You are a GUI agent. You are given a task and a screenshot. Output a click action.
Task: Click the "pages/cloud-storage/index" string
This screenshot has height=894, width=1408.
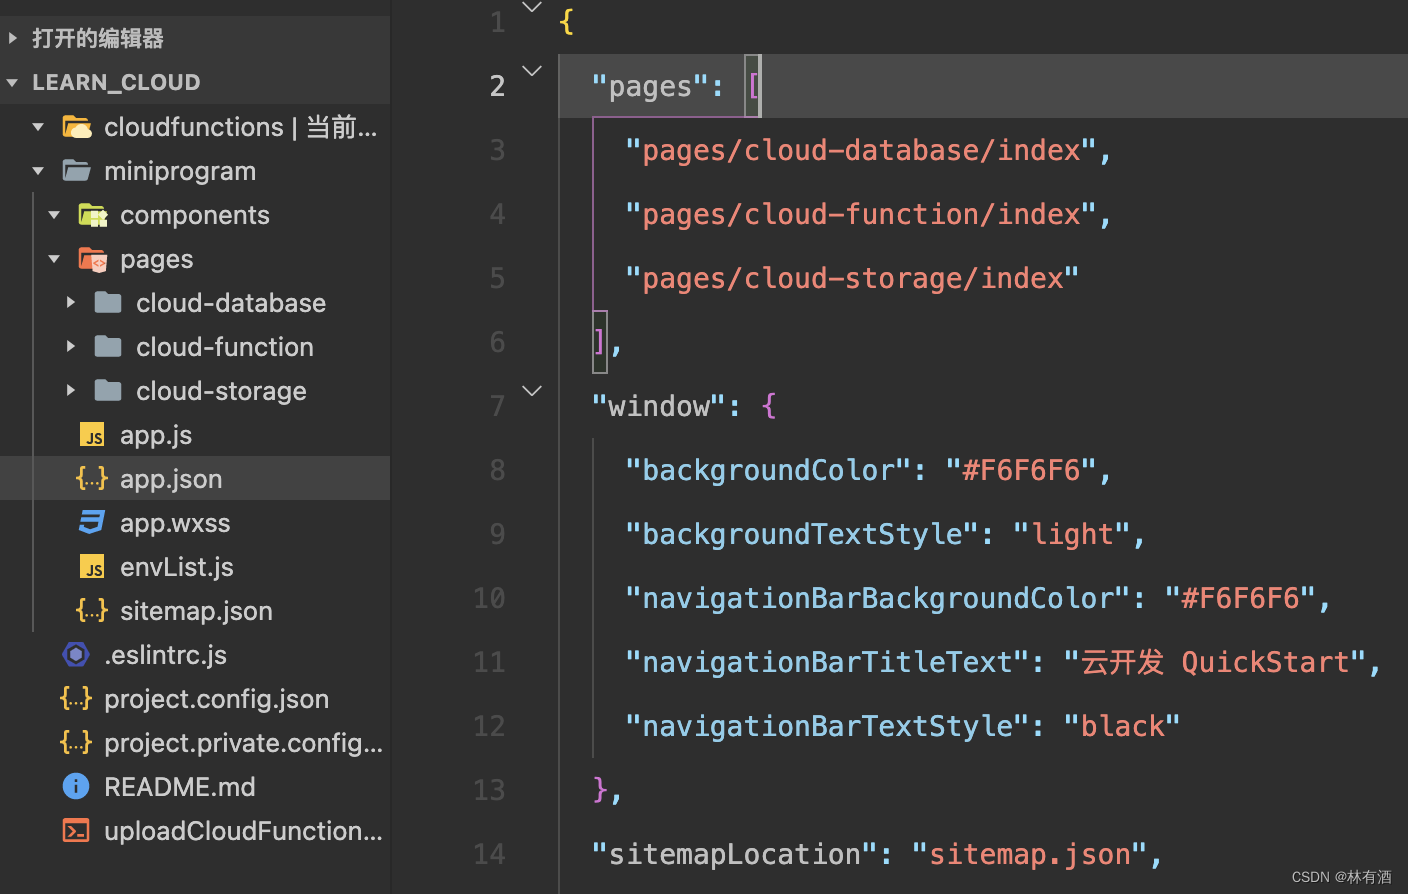coord(852,279)
